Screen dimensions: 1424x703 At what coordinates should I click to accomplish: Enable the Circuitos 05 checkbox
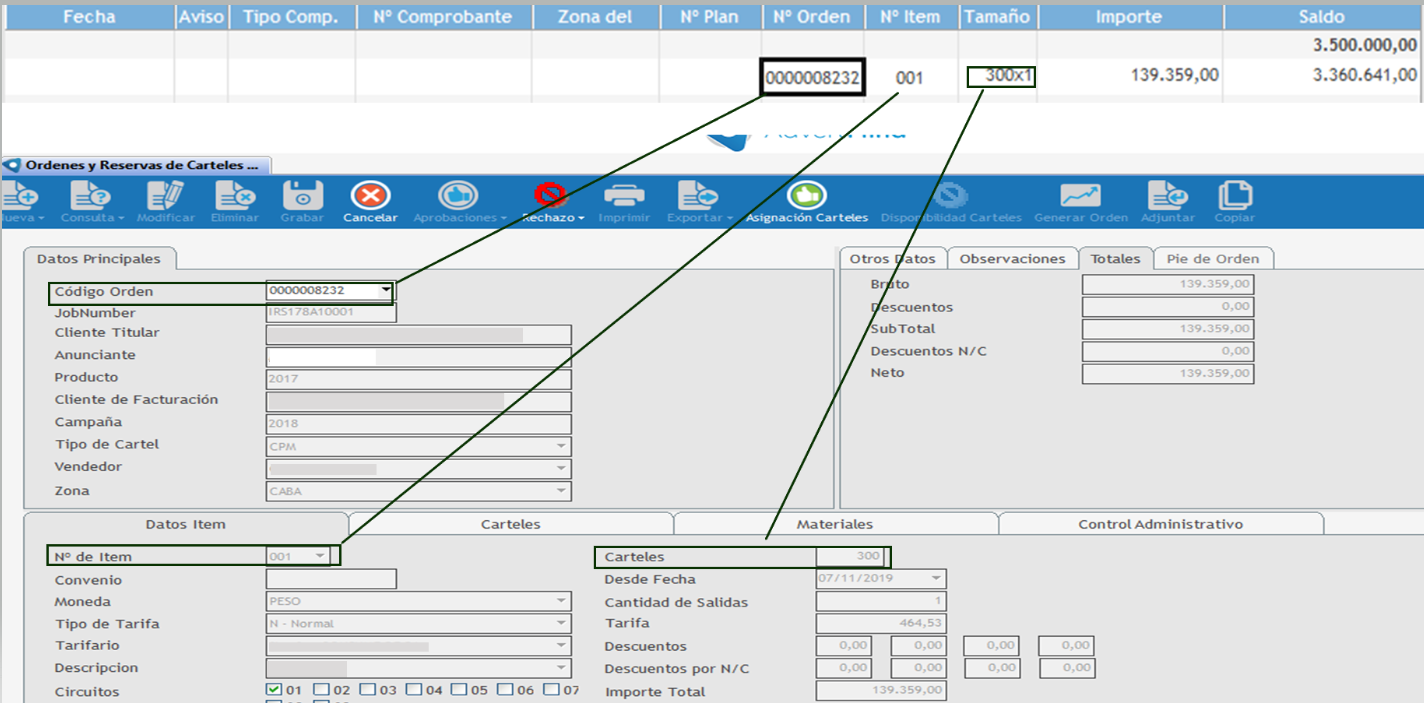tap(458, 690)
